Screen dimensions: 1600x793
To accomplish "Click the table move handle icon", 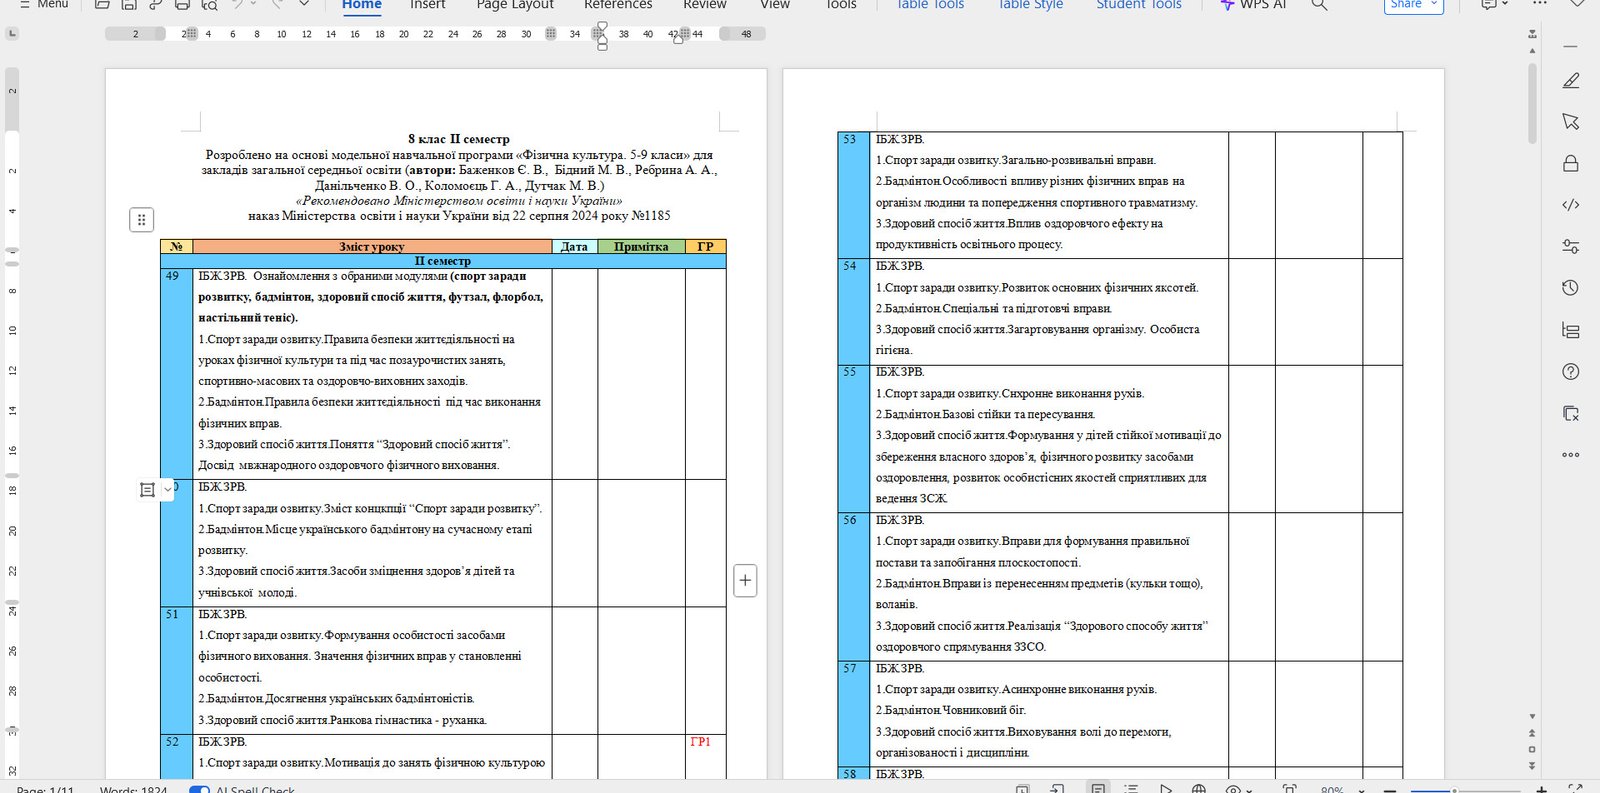I will (x=142, y=219).
